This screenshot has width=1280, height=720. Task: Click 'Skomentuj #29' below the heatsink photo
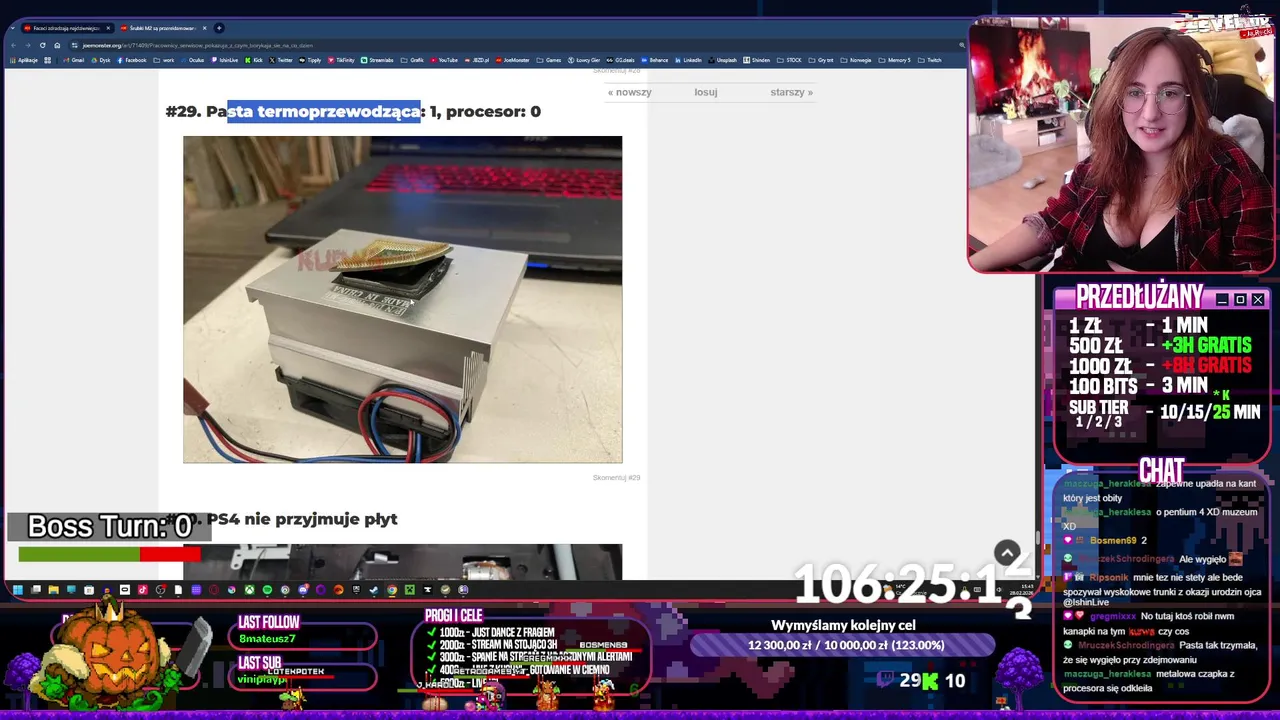(x=616, y=478)
